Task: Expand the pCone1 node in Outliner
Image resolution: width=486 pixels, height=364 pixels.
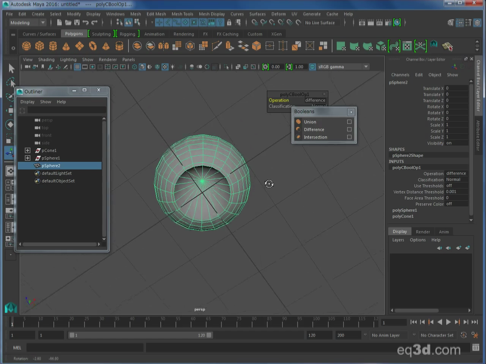Action: tap(28, 150)
